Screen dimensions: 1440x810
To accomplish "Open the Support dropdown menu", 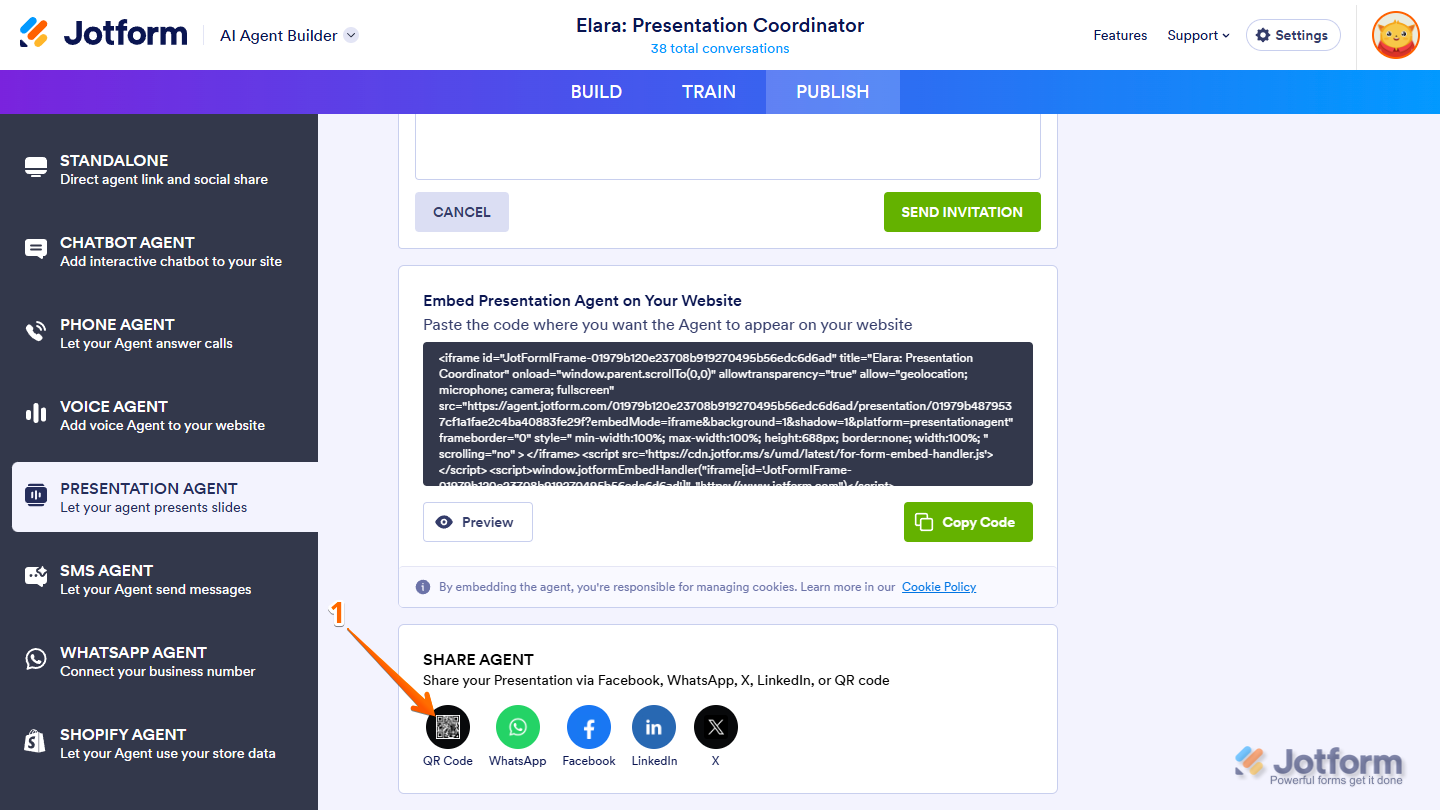I will click(x=1198, y=35).
